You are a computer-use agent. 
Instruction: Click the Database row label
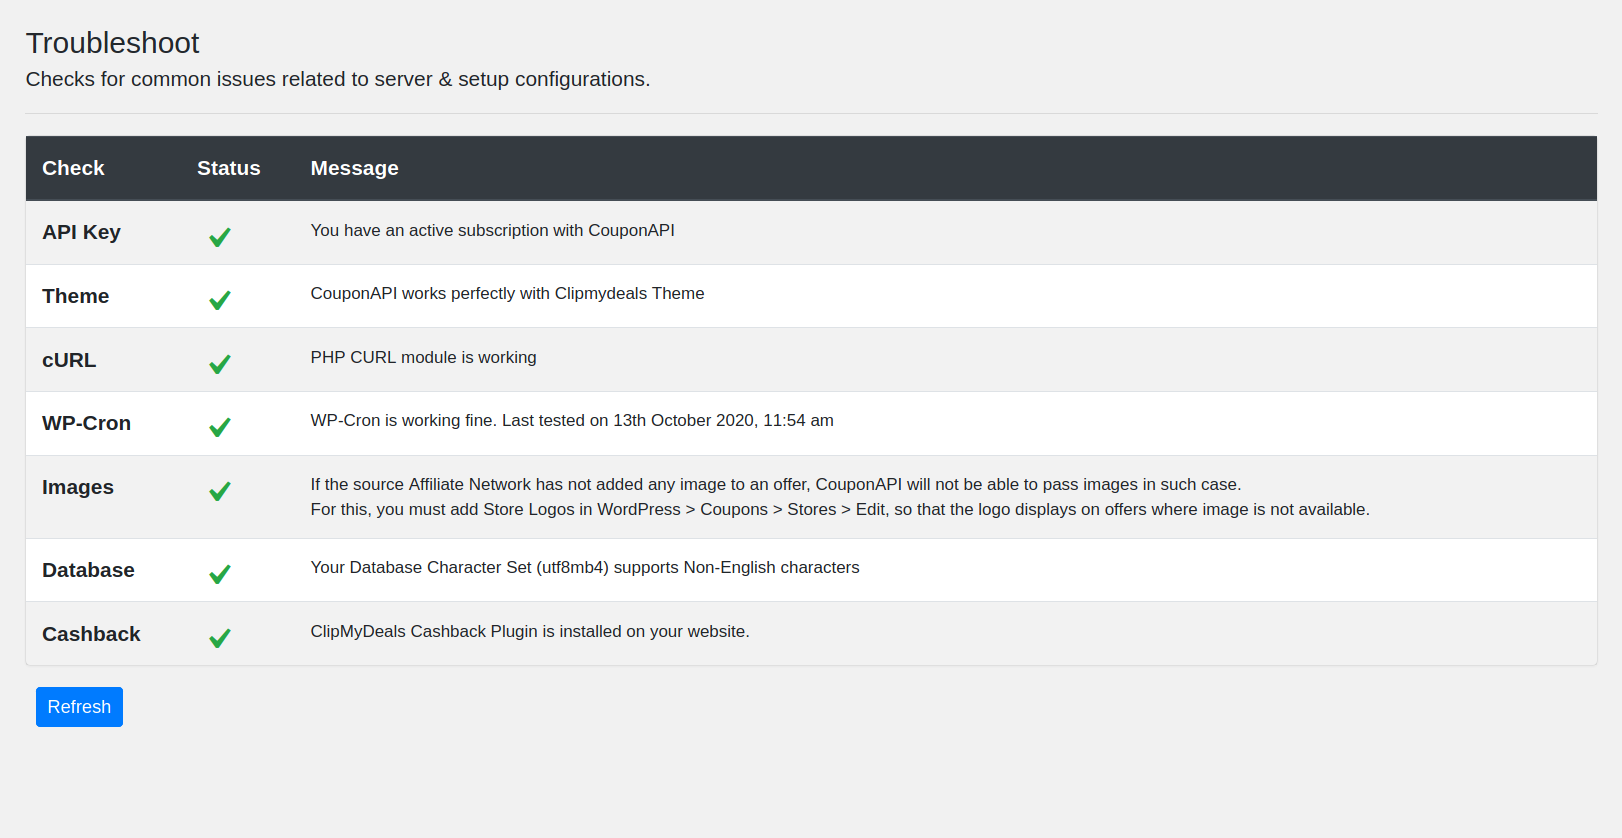point(88,570)
